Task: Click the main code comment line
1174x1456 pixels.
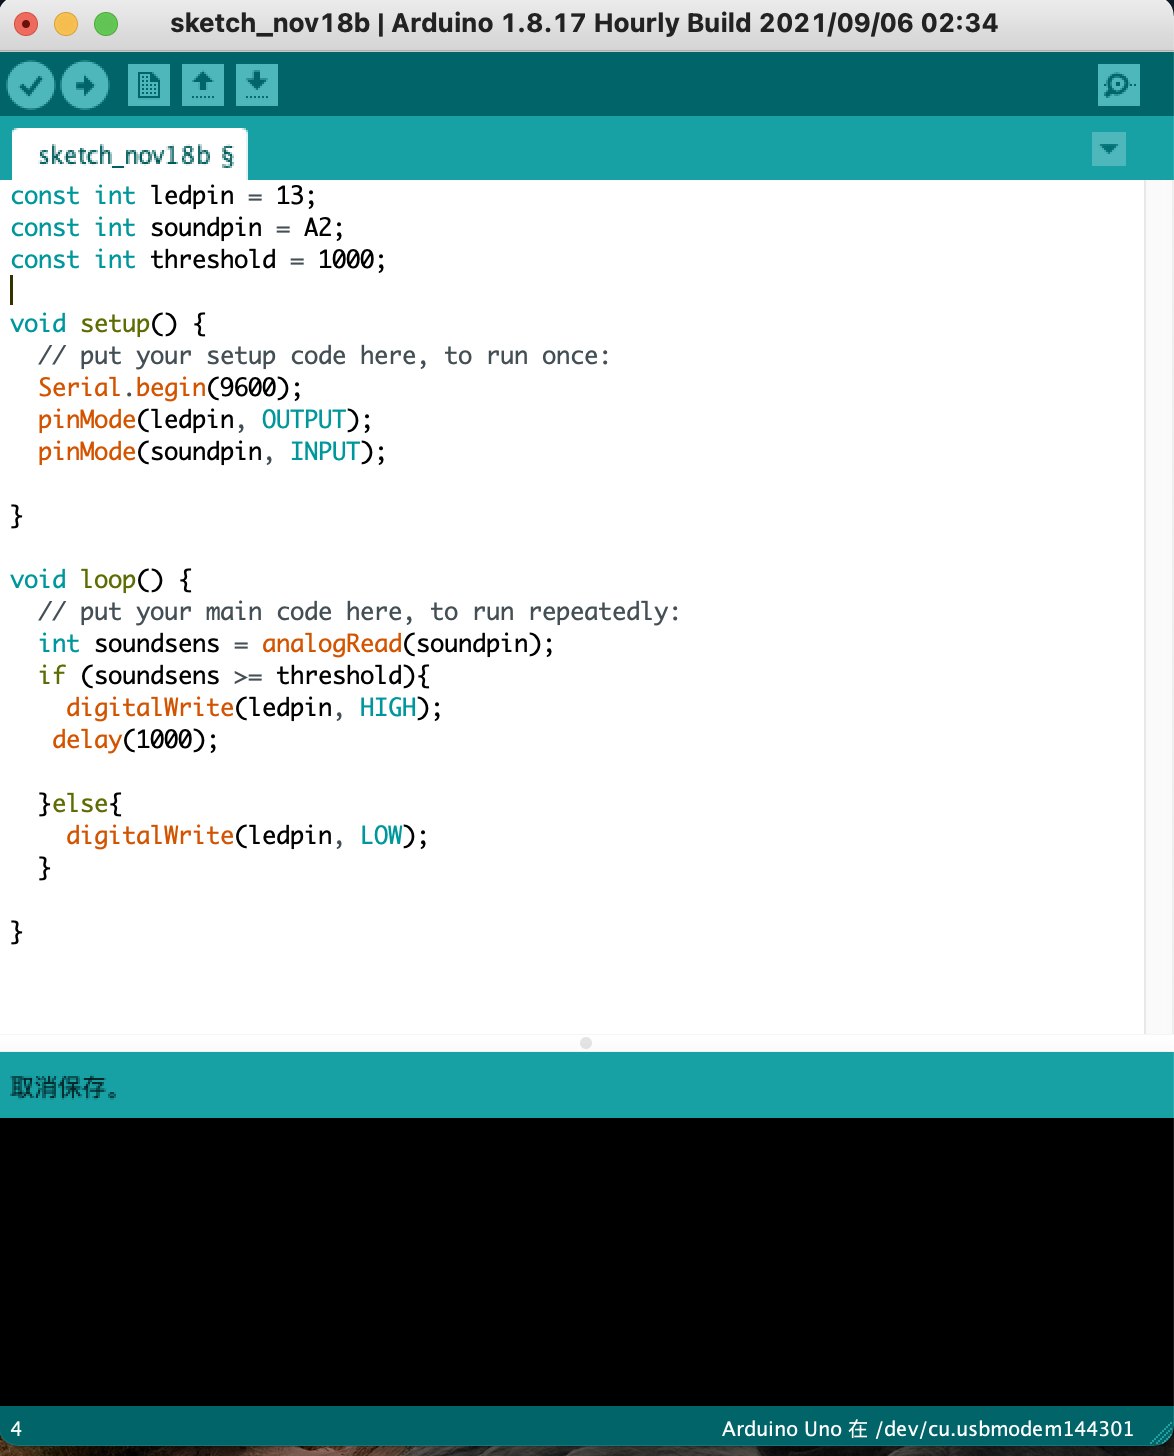Action: [359, 612]
